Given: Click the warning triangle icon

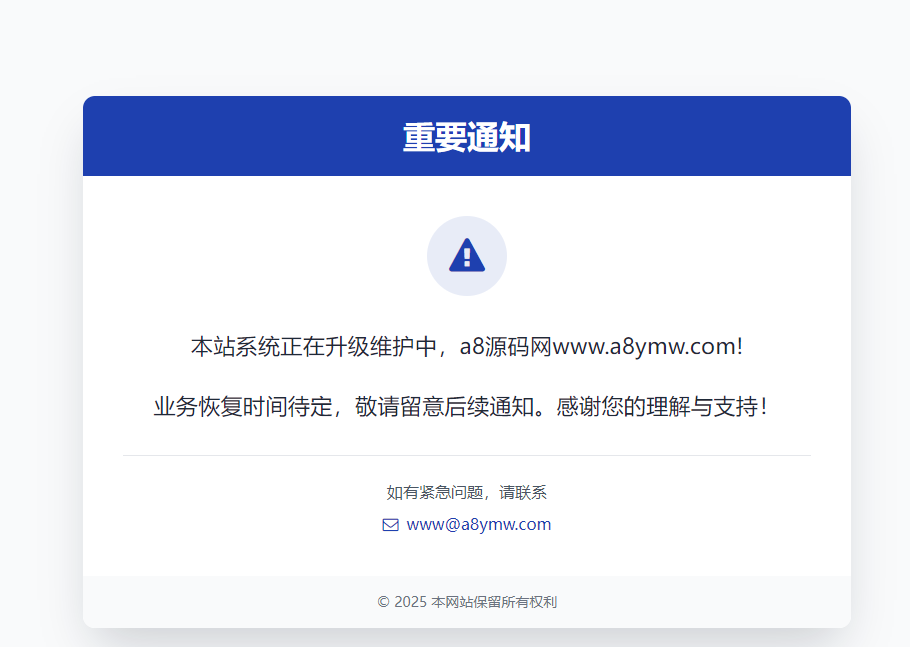Looking at the screenshot, I should tap(467, 255).
